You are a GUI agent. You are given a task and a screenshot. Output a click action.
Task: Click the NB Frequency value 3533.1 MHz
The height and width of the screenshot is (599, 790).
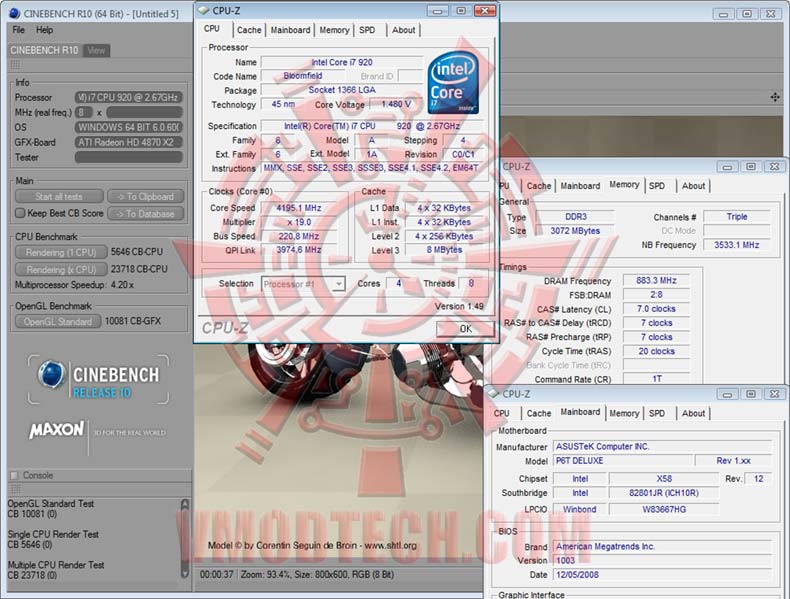736,245
